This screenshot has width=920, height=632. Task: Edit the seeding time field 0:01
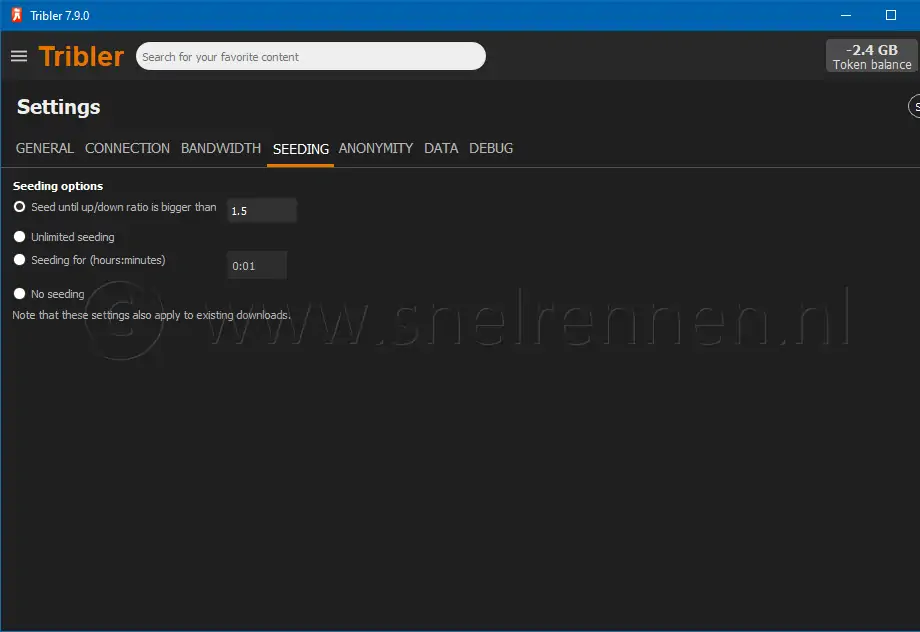click(257, 265)
